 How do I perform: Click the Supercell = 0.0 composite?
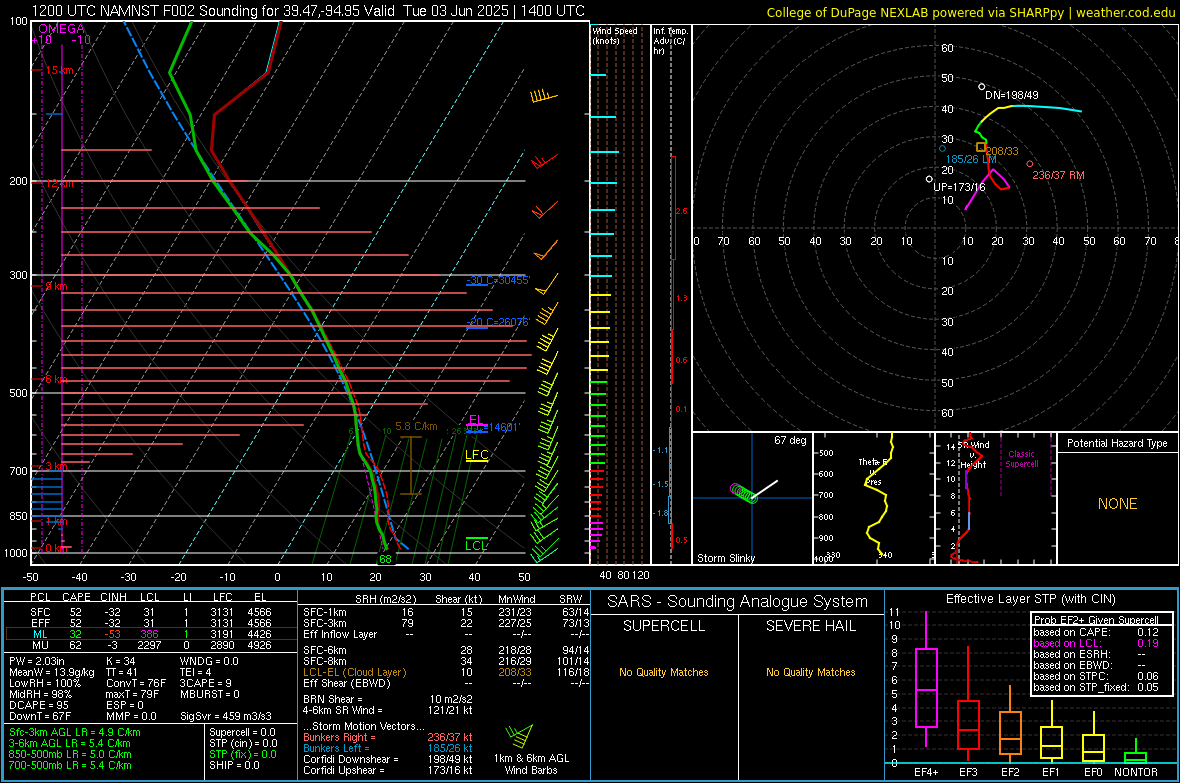242,732
